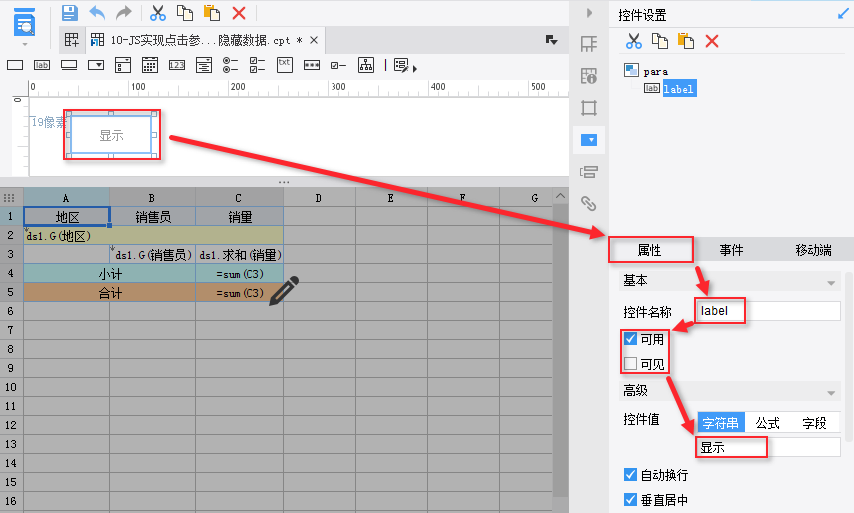Image resolution: width=854 pixels, height=513 pixels.
Task: Insert a radio button group widget
Action: (230, 65)
